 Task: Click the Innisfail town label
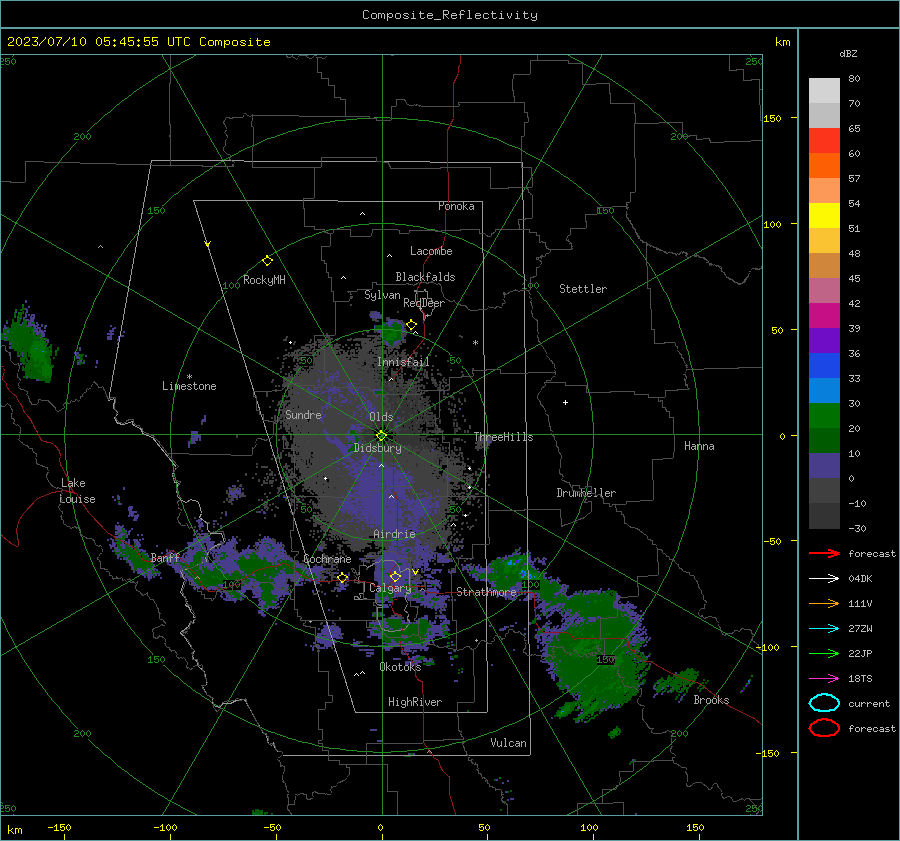tap(403, 362)
